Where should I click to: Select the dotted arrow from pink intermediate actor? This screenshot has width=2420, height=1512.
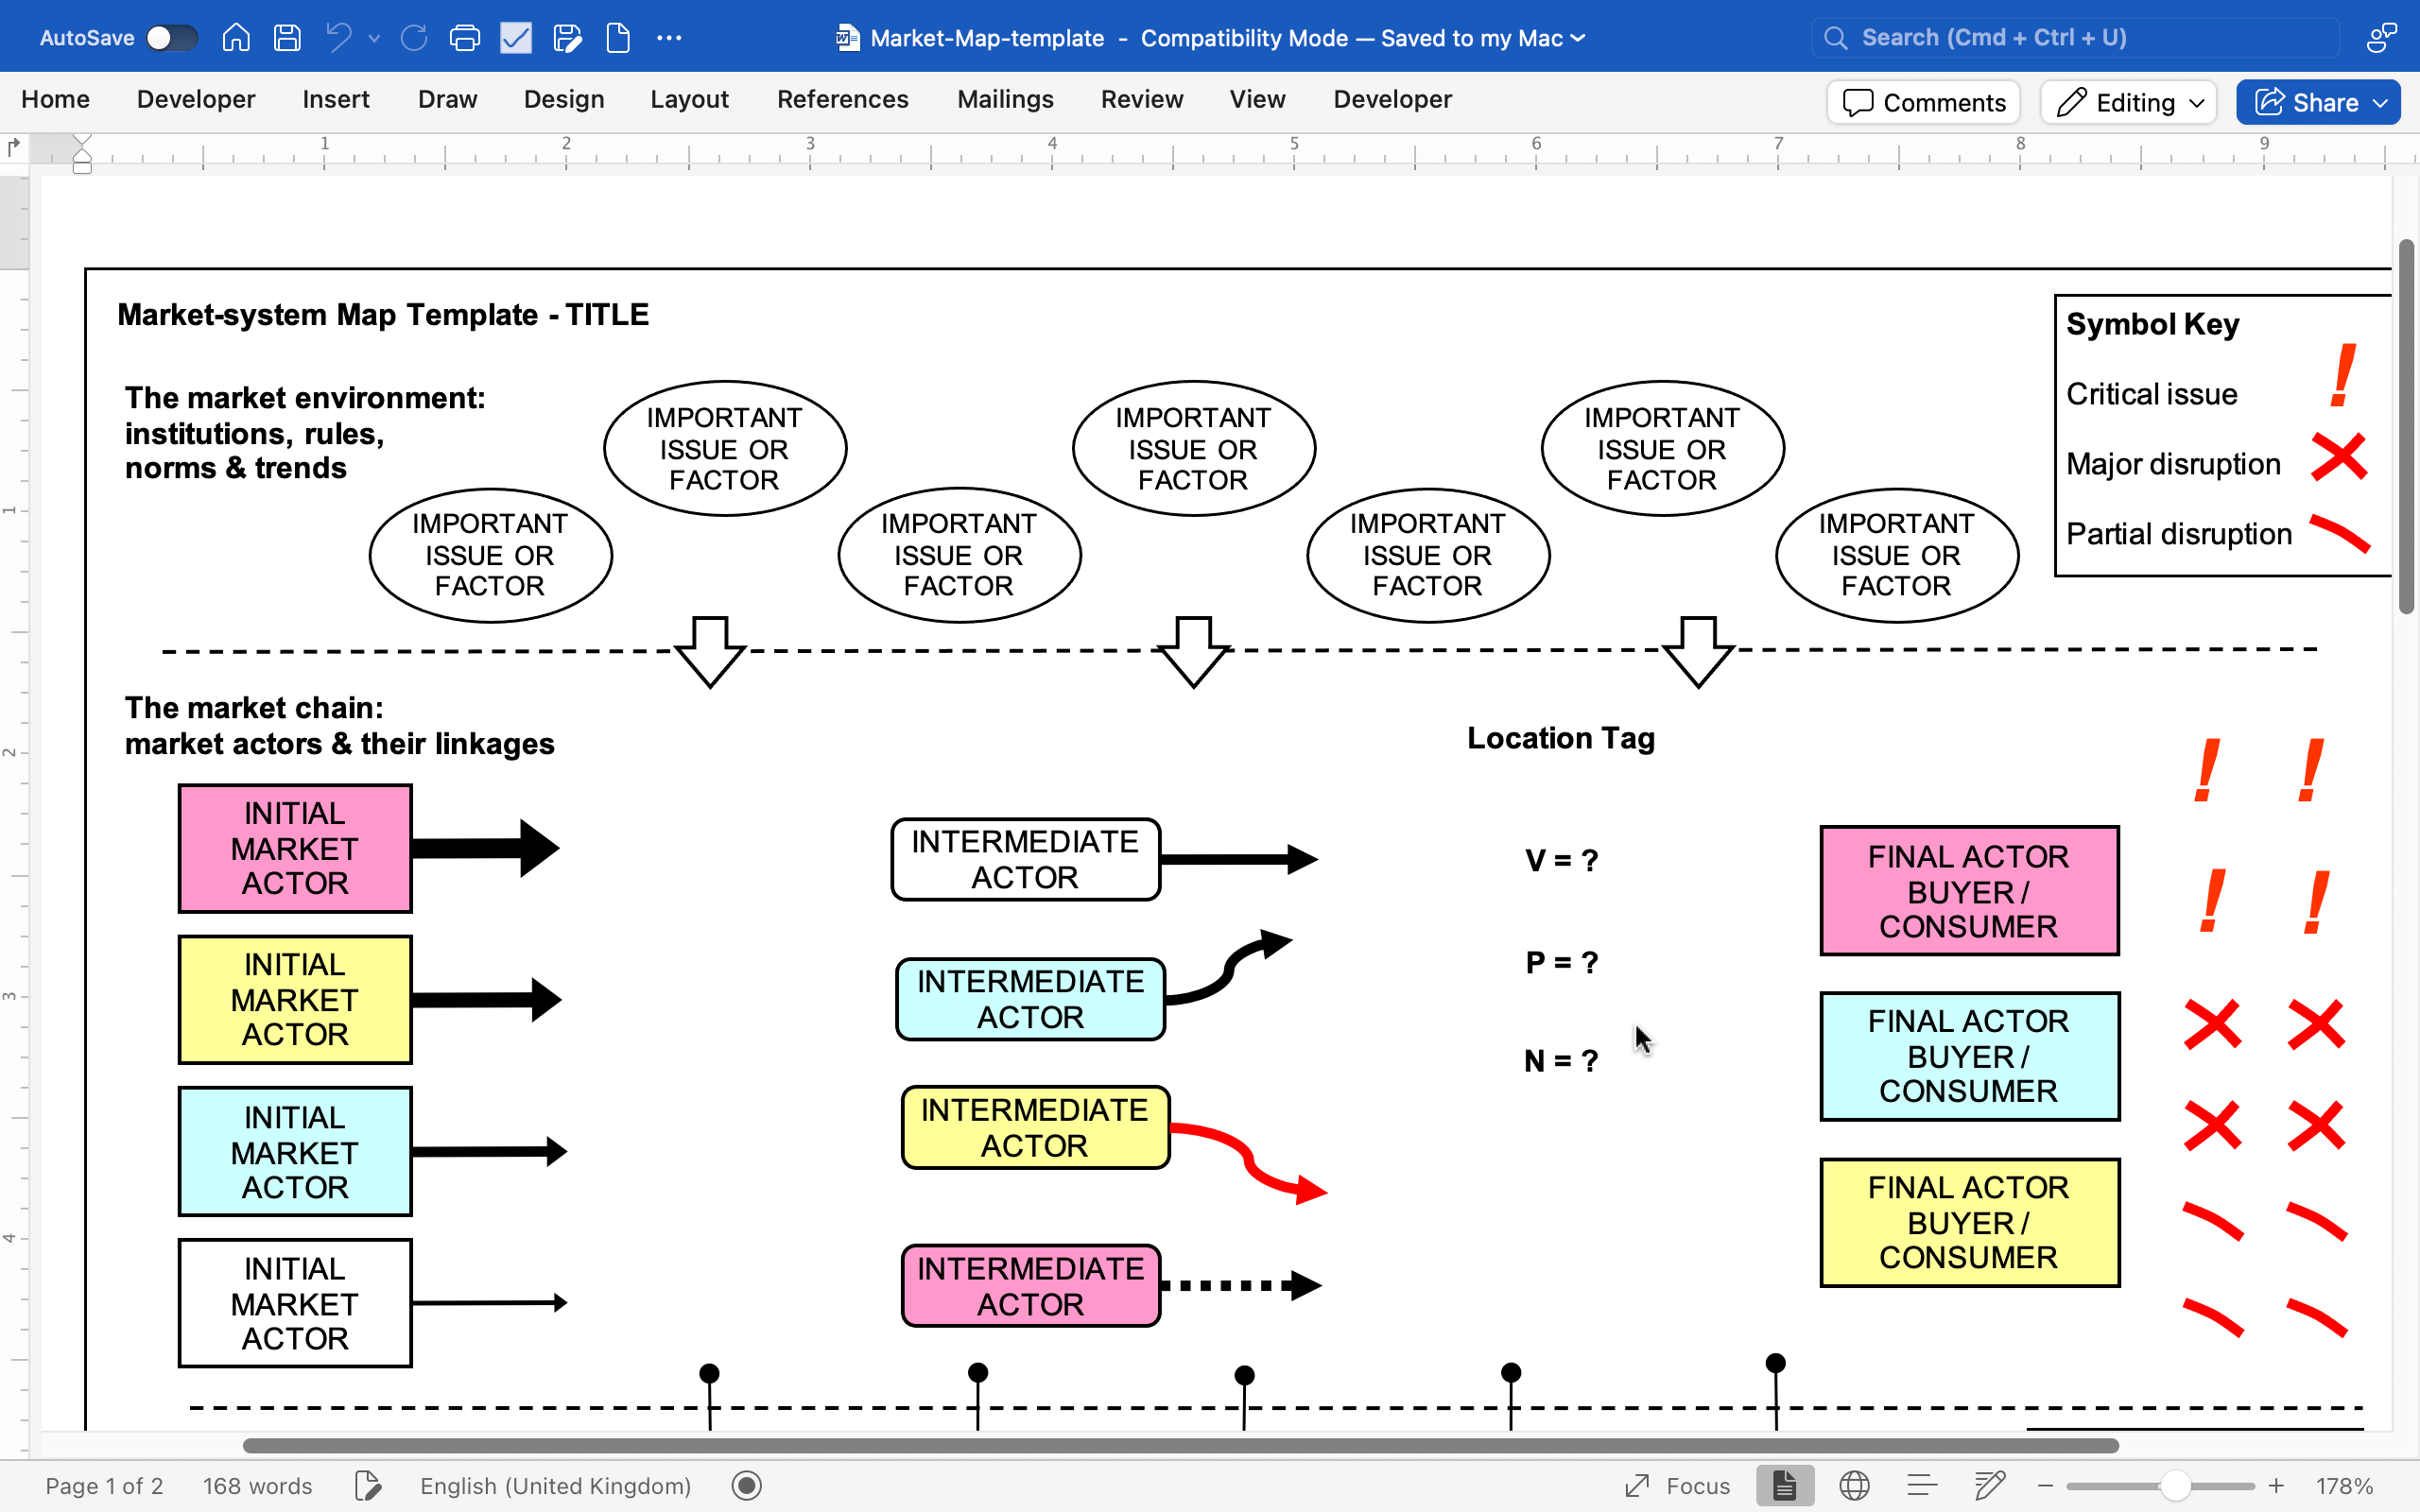point(1241,1286)
